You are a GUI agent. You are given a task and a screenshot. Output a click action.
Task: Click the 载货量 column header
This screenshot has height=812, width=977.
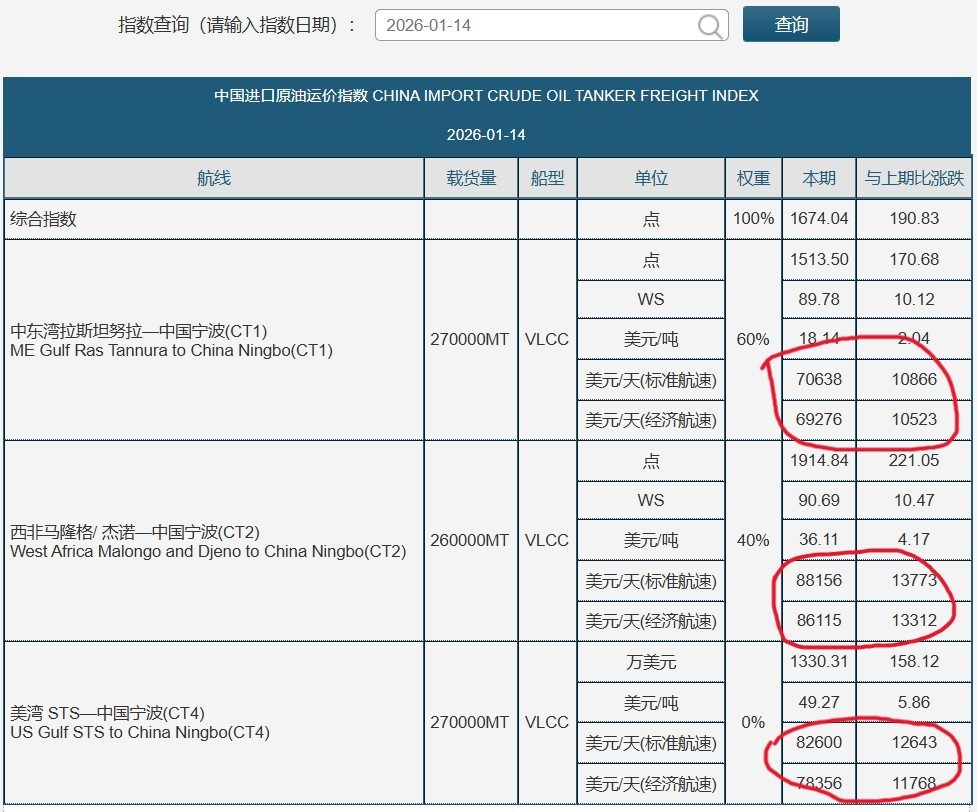(x=470, y=178)
